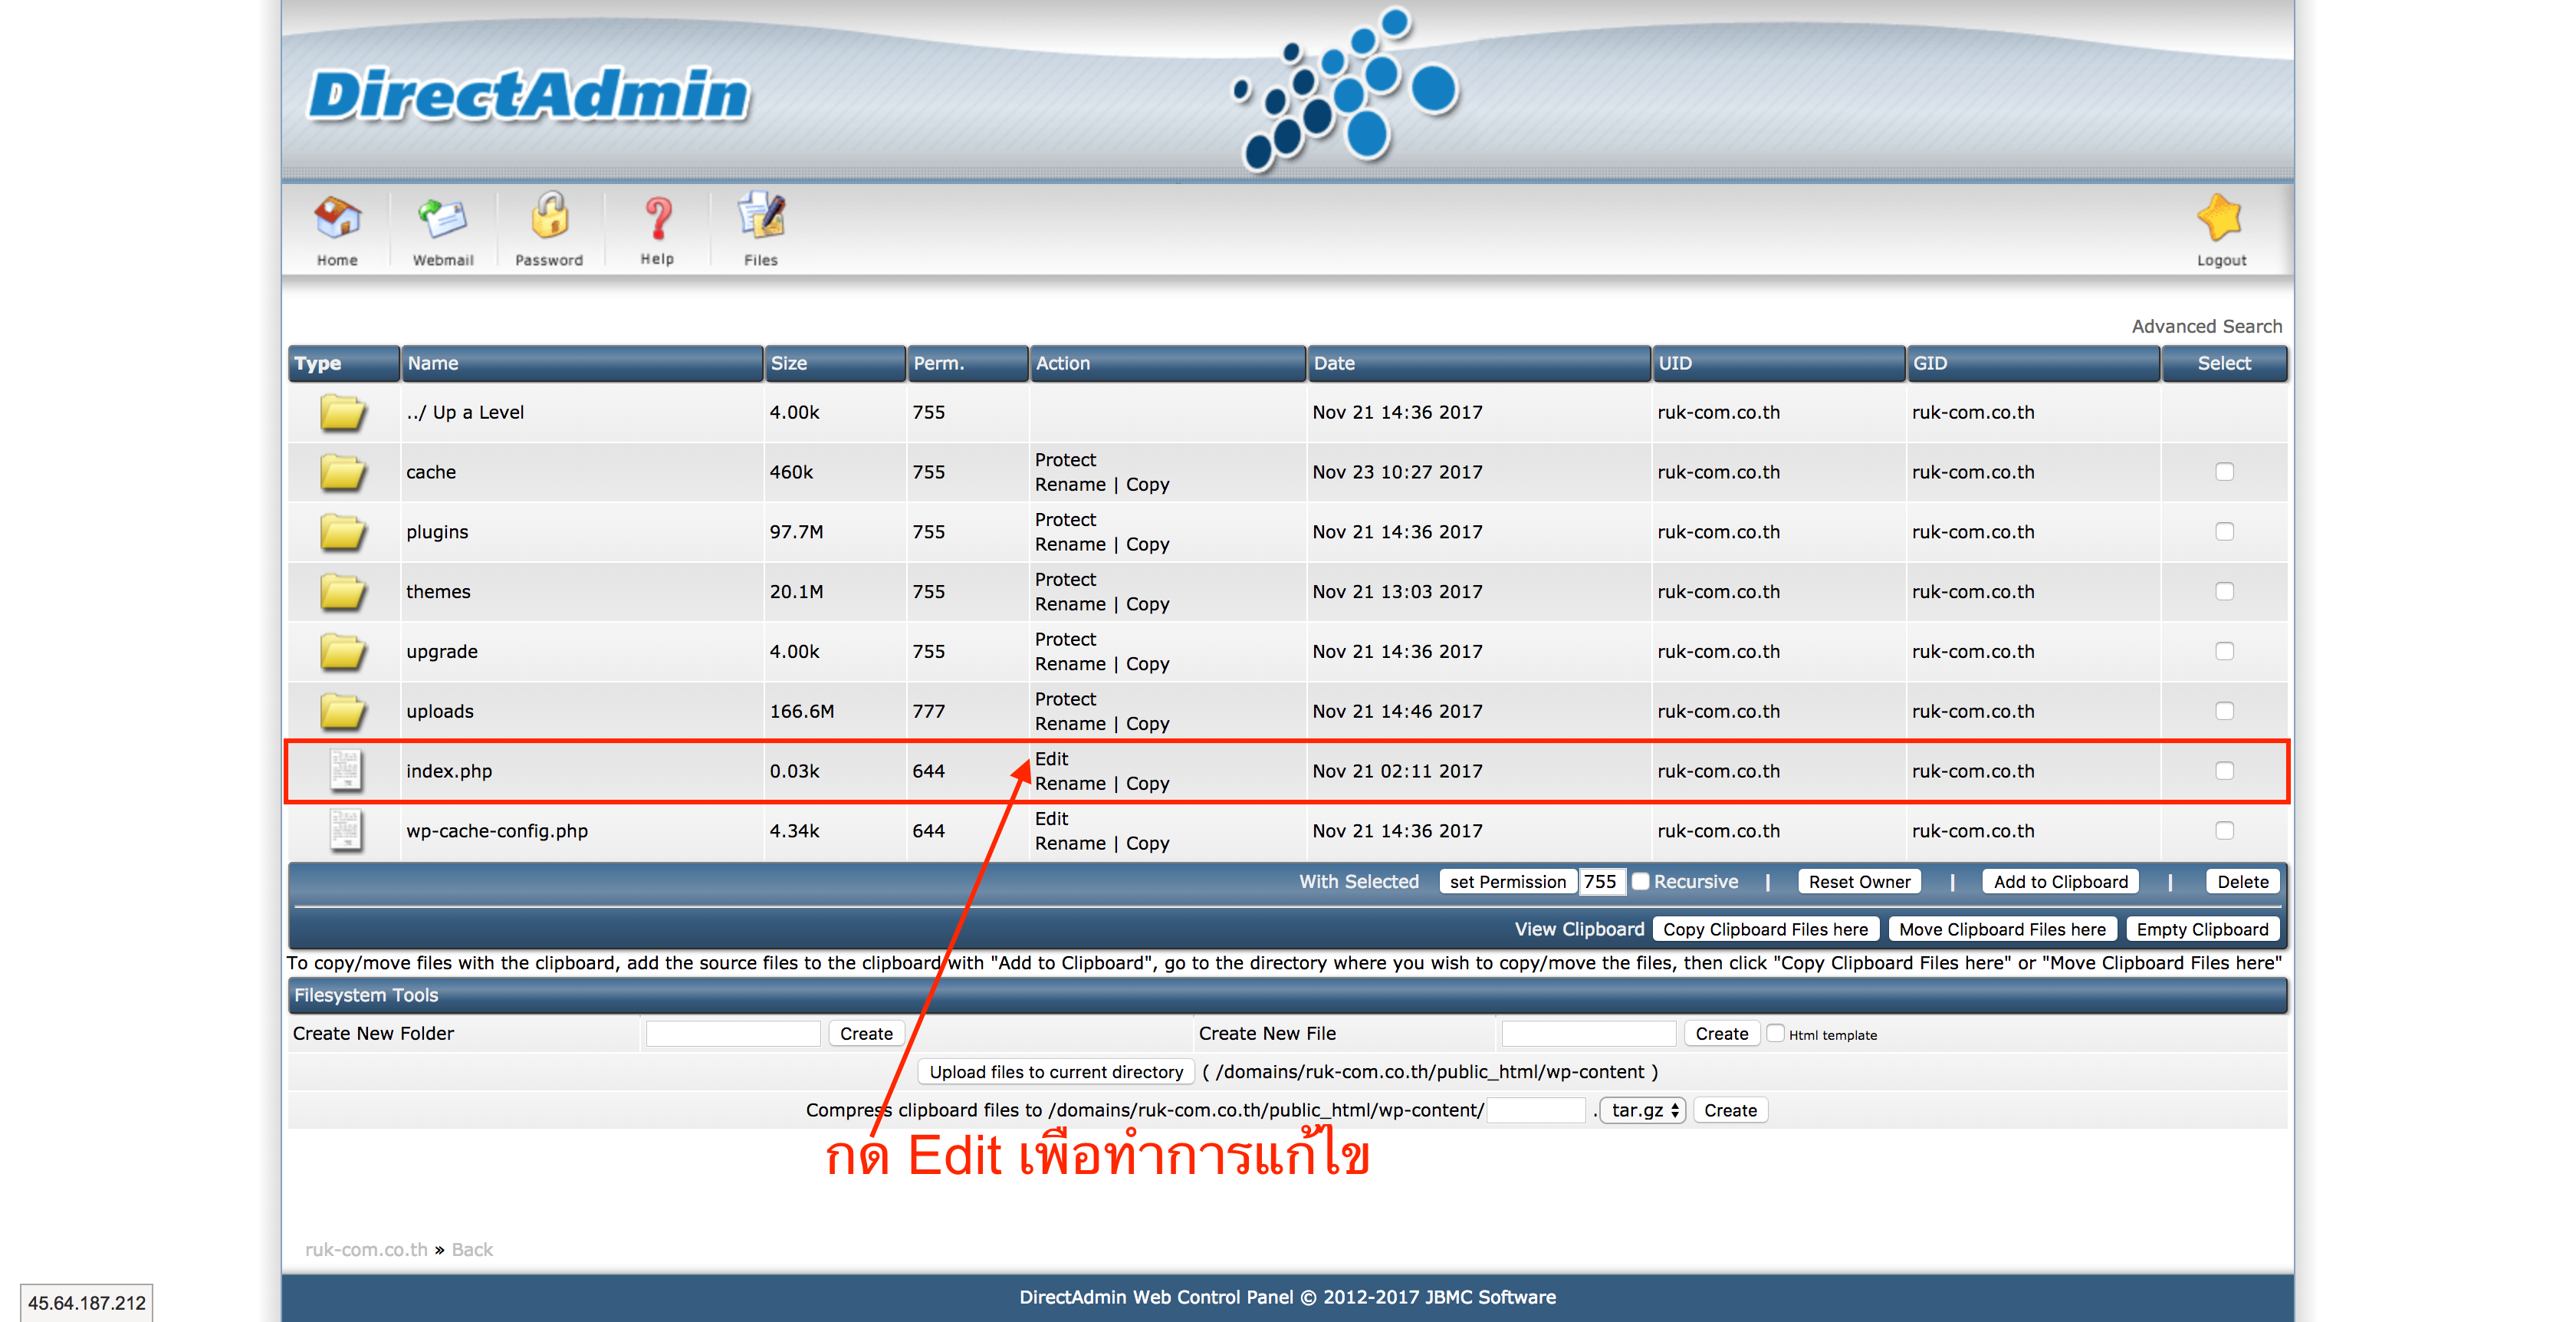Click the Select column header
Viewport: 2576px width, 1322px height.
tap(2224, 364)
